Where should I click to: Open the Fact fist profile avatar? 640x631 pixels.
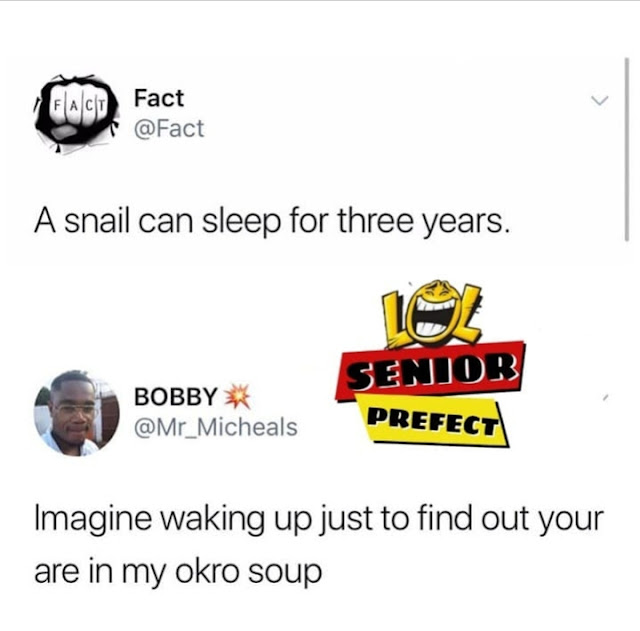77,113
